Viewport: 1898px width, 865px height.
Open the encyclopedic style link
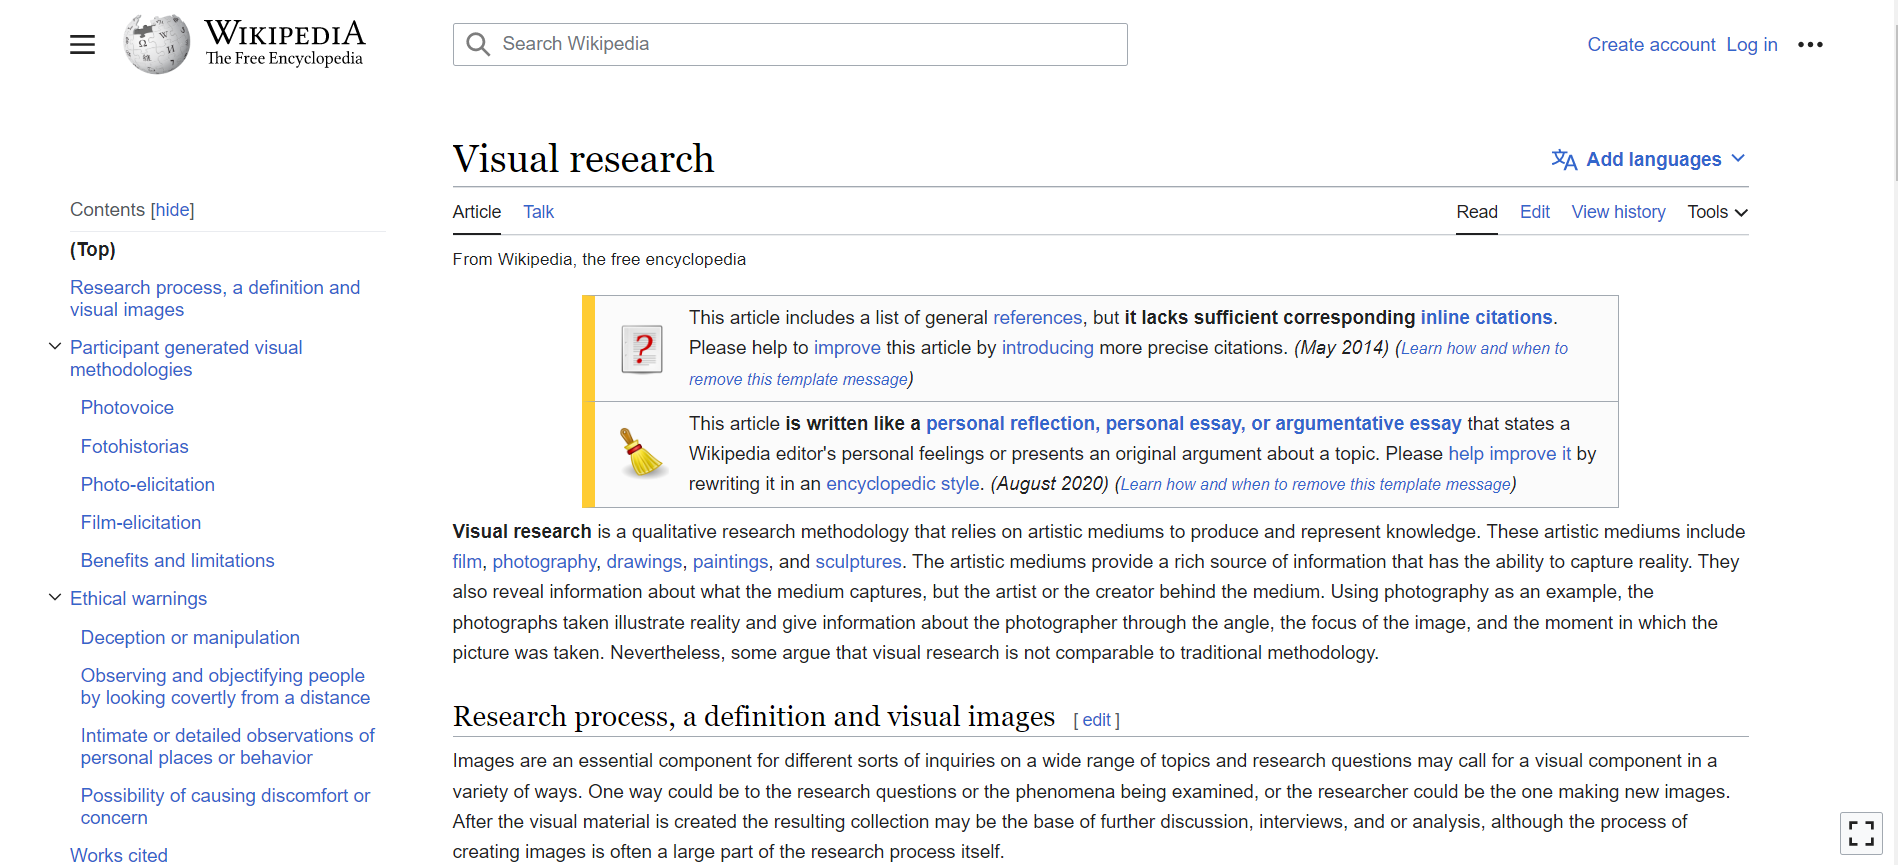[902, 484]
